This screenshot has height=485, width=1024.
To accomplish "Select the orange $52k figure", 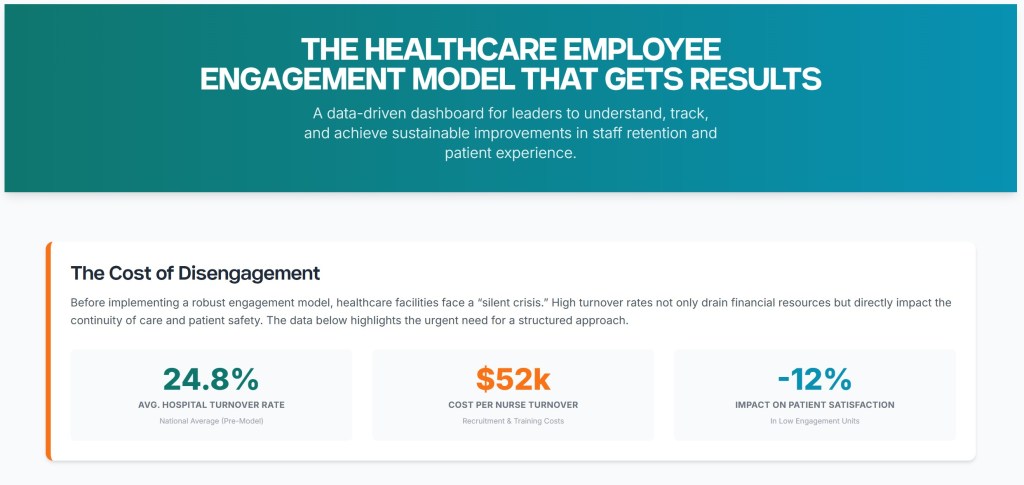I will pos(513,379).
